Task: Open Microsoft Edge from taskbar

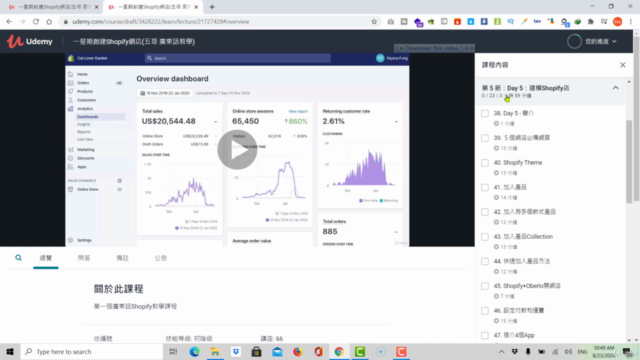Action: click(x=194, y=351)
